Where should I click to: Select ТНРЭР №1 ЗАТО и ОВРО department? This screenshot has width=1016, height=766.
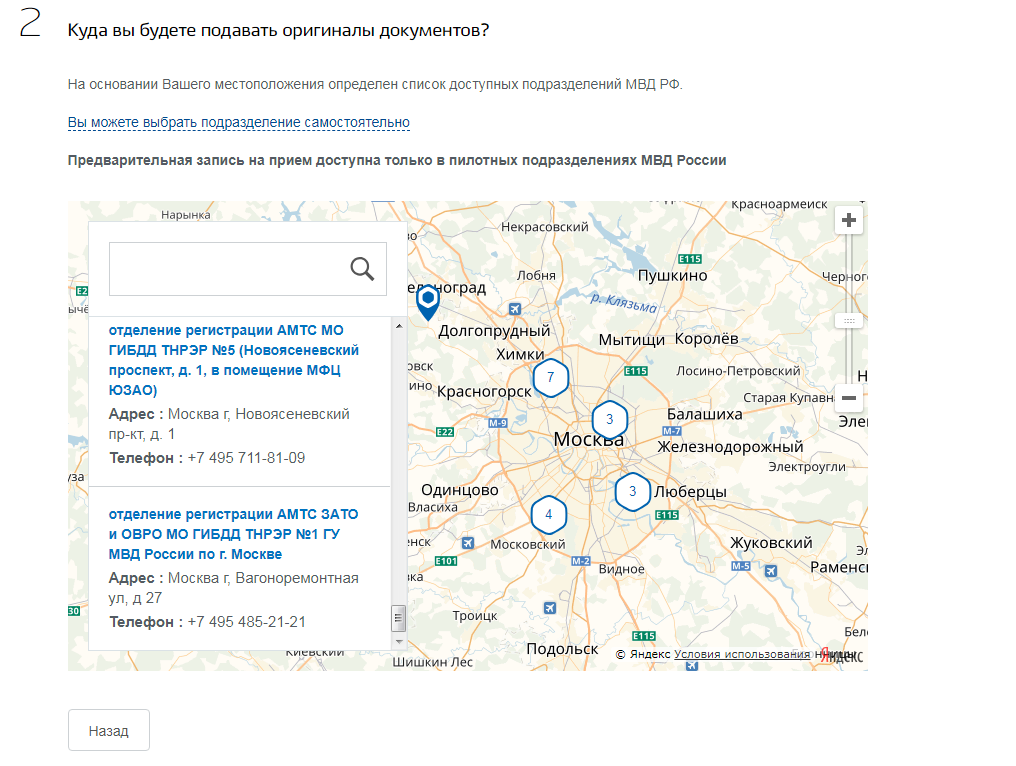click(233, 534)
